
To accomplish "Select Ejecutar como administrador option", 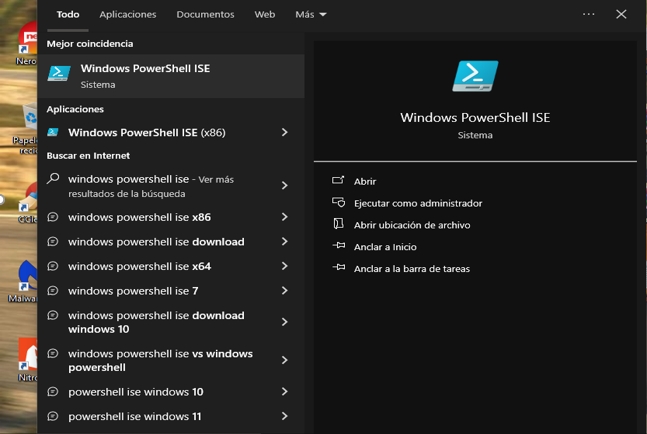I will (x=418, y=203).
